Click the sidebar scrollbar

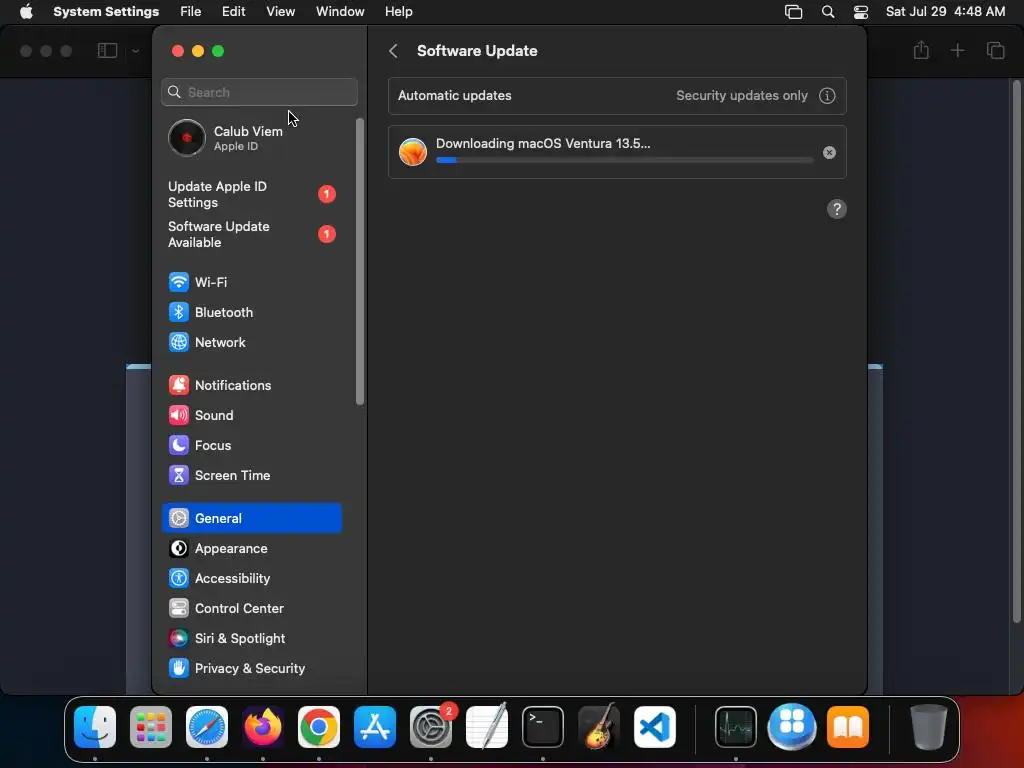[x=360, y=261]
